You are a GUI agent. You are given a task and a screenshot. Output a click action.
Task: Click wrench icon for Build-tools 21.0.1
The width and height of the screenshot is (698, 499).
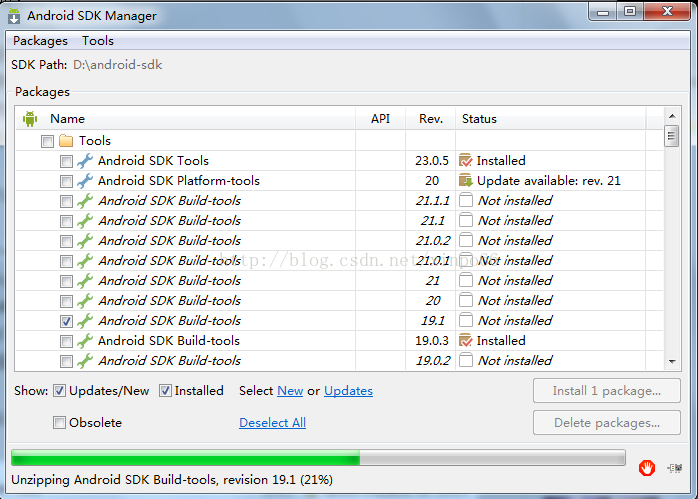coord(85,261)
